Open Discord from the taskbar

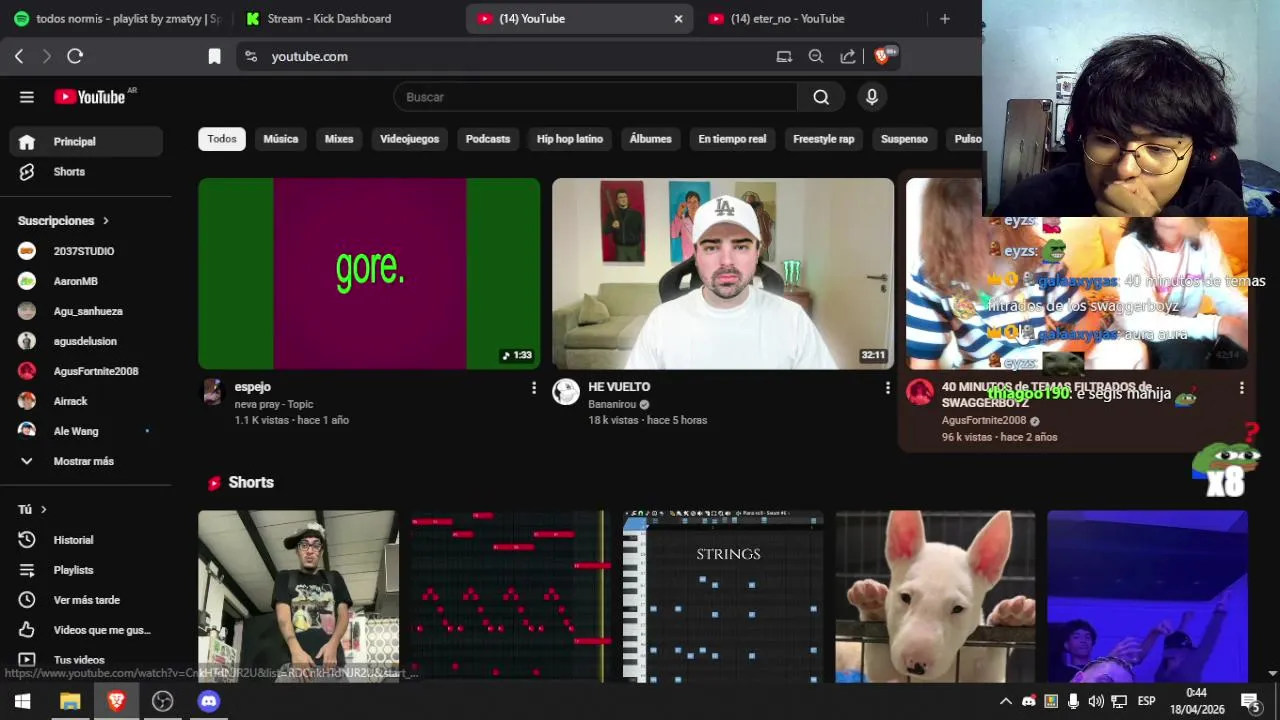click(x=208, y=701)
